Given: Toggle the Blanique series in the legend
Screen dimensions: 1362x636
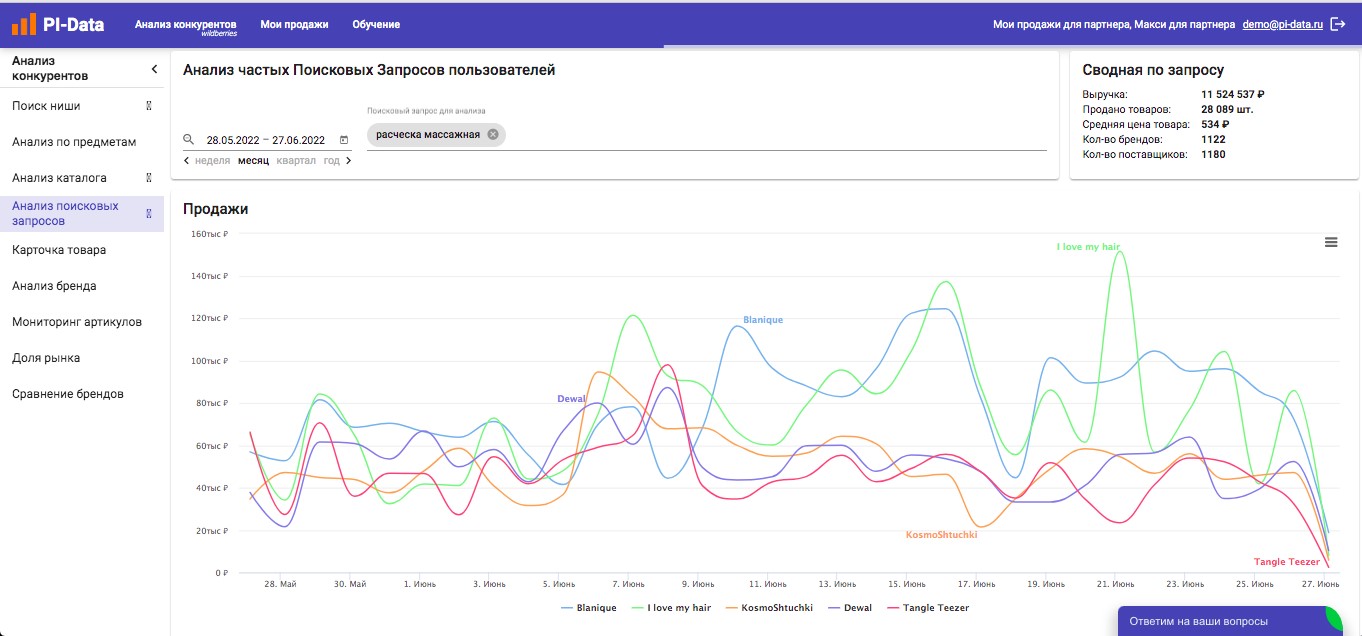Looking at the screenshot, I should tap(589, 607).
